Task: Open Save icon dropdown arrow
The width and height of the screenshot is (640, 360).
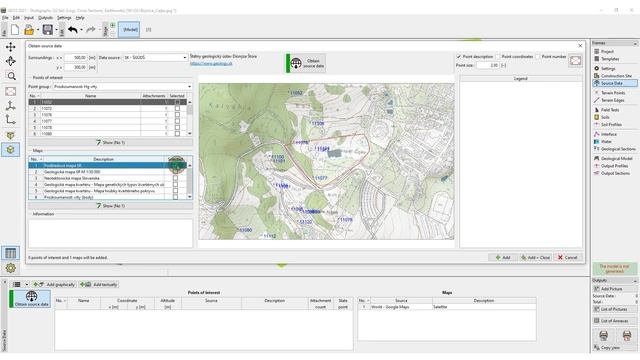Action: (x=56, y=30)
